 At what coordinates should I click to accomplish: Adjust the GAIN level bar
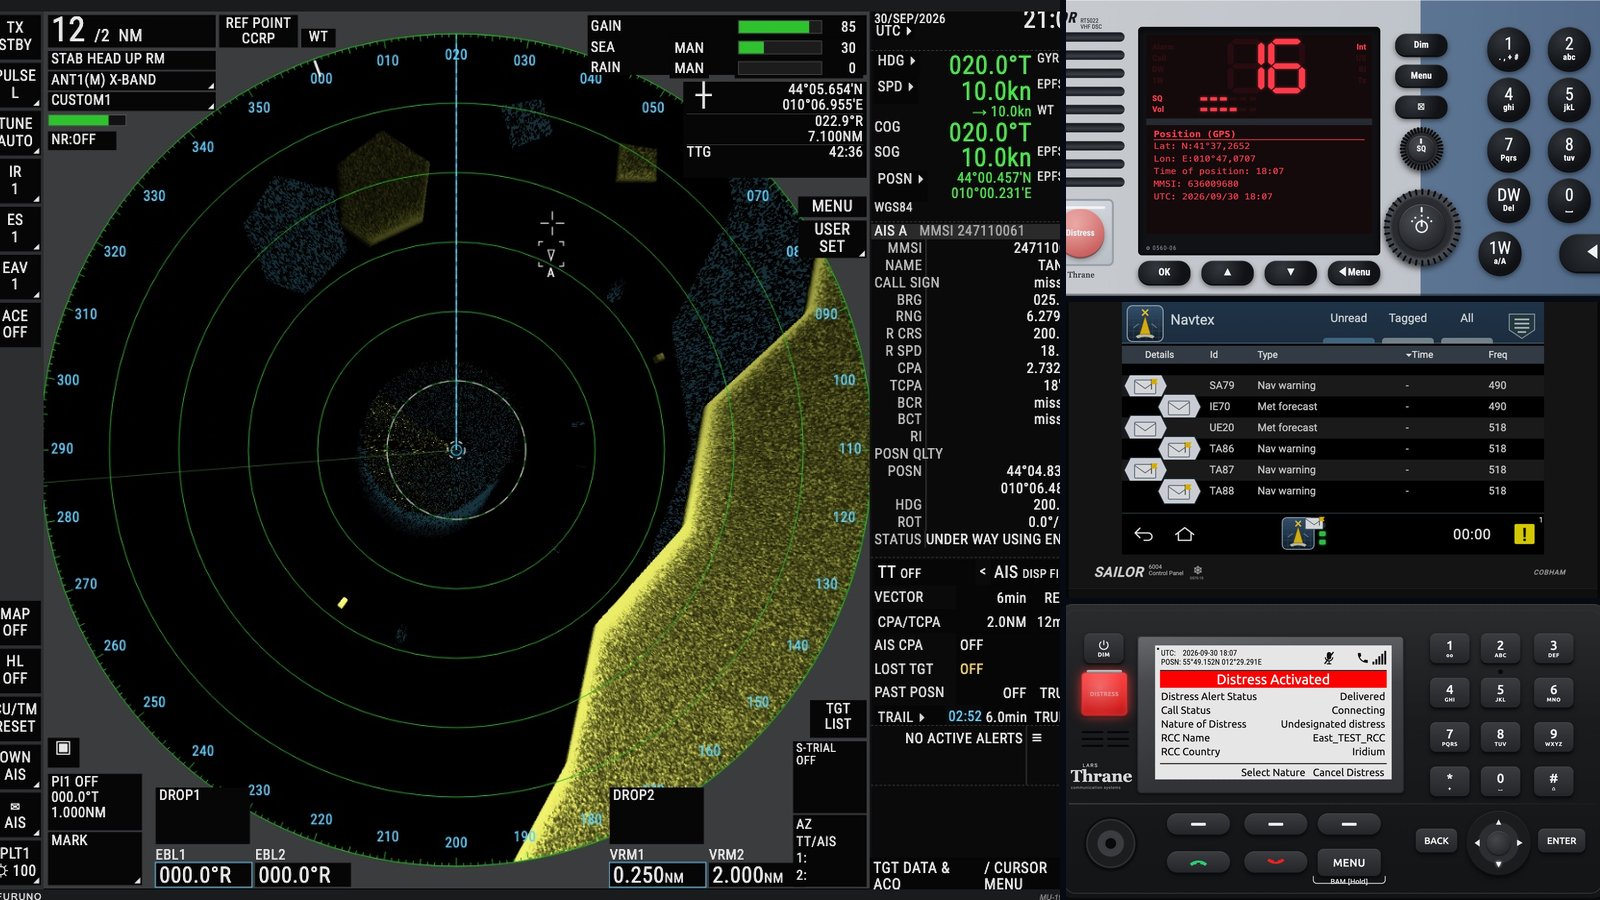tap(781, 27)
